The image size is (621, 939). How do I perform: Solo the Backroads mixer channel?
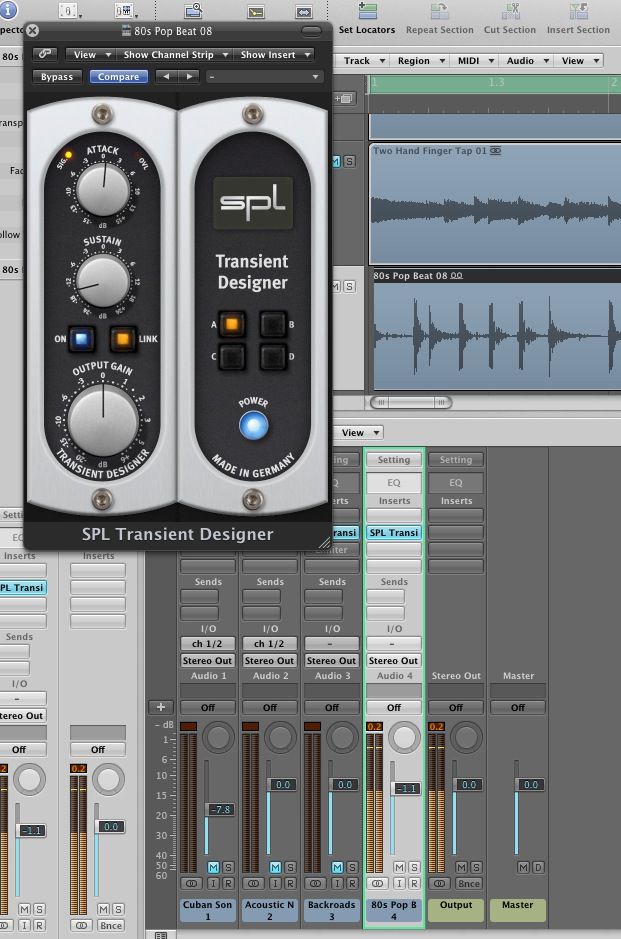(x=352, y=867)
